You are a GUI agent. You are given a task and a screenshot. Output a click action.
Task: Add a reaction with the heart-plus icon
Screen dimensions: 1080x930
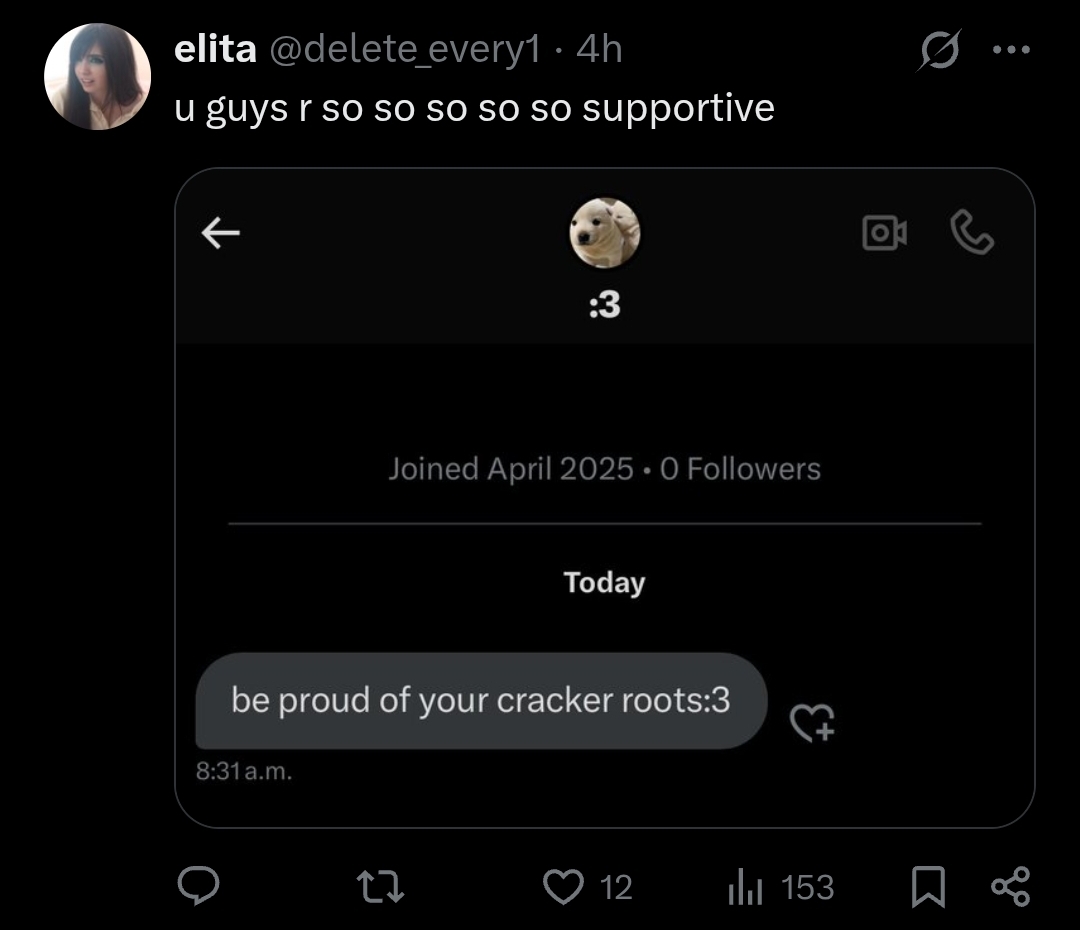tap(811, 720)
